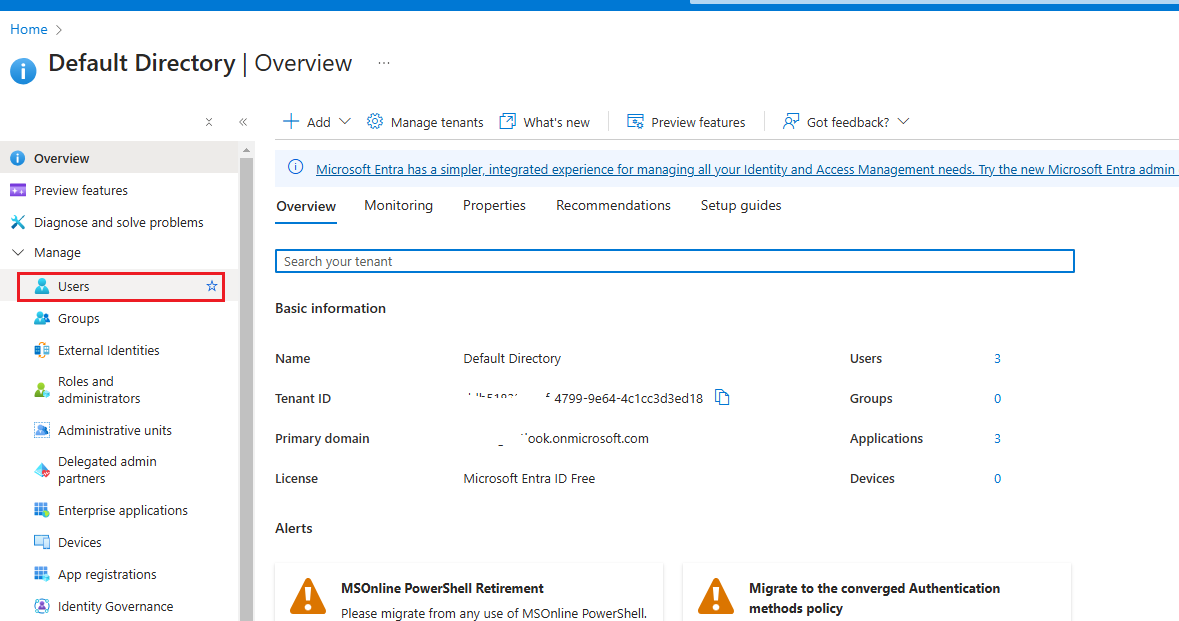Image resolution: width=1179 pixels, height=621 pixels.
Task: Click the Search your tenant field
Action: [674, 262]
